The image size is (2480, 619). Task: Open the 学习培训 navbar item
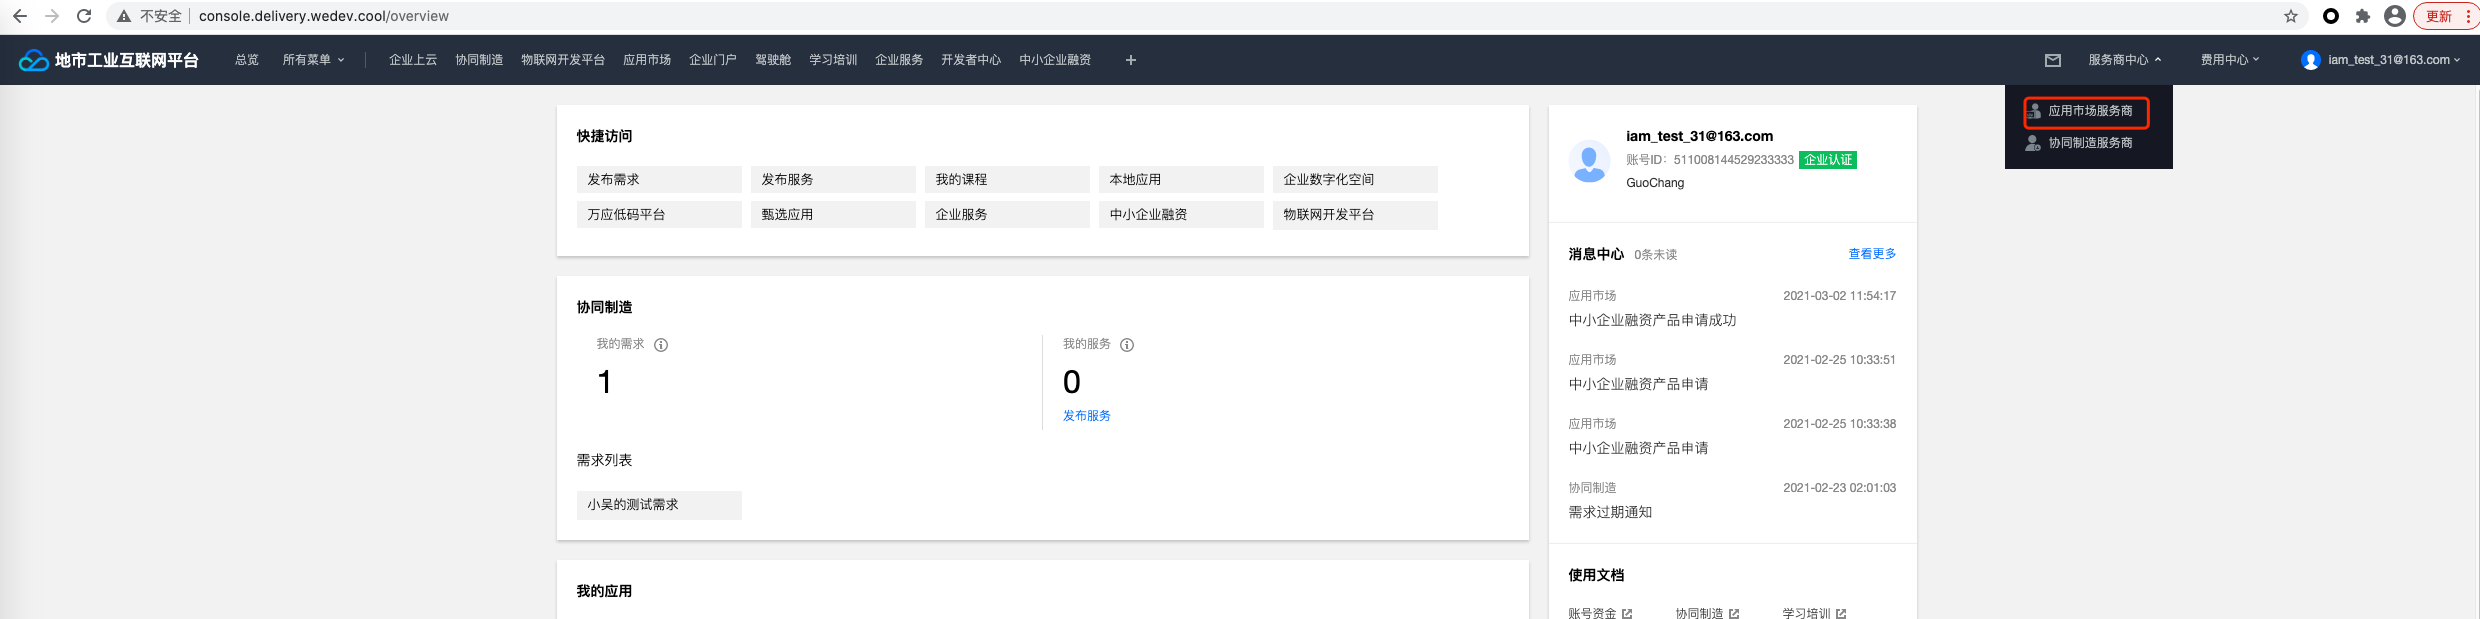click(x=833, y=60)
